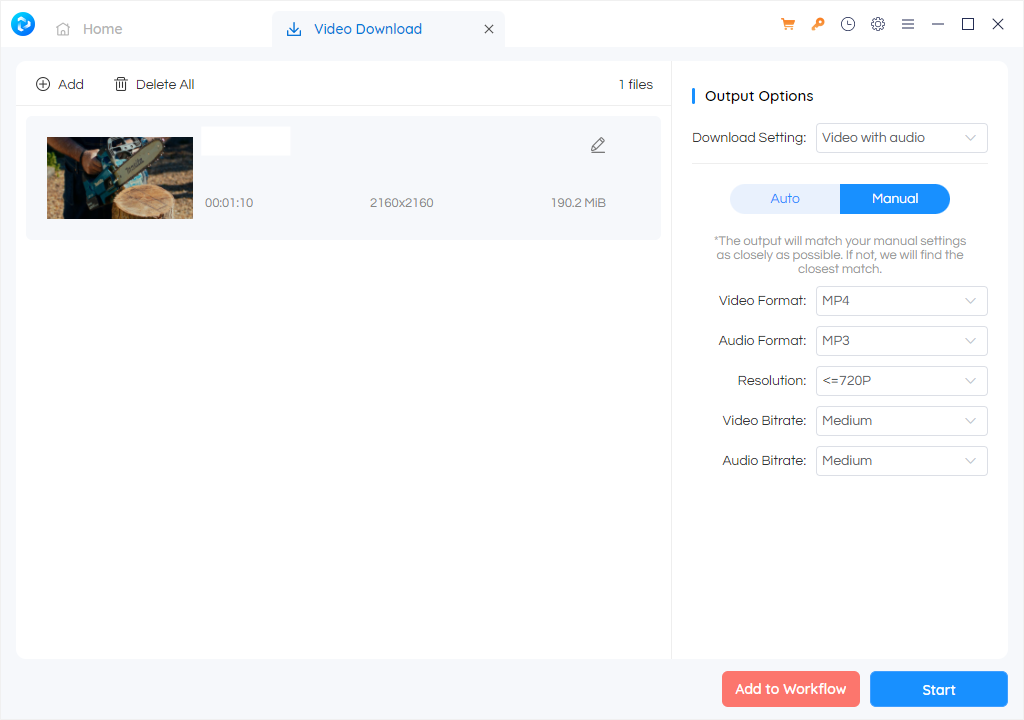Open the Video Format dropdown
Screen dimensions: 1024x720
(x=901, y=301)
